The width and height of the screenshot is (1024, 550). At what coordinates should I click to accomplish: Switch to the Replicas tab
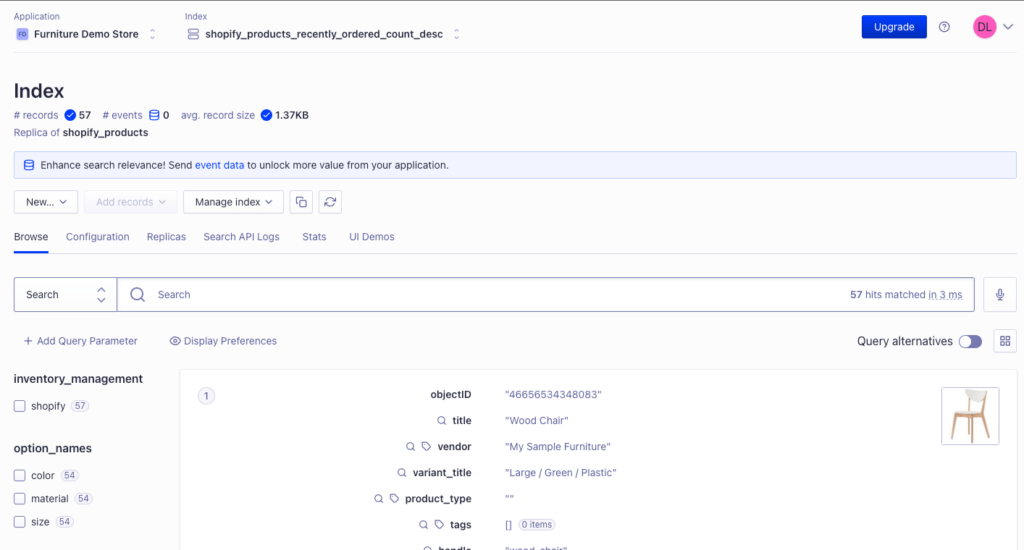coord(166,237)
